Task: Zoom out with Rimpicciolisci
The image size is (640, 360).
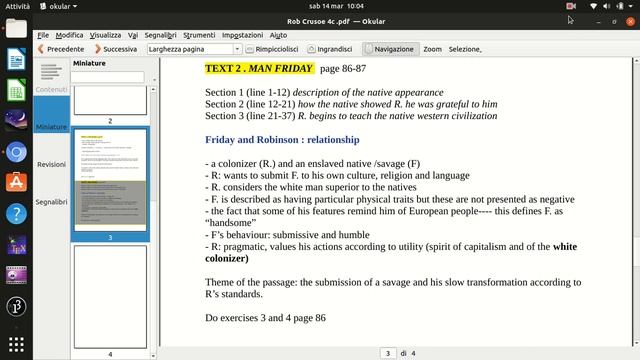Action: tap(272, 49)
